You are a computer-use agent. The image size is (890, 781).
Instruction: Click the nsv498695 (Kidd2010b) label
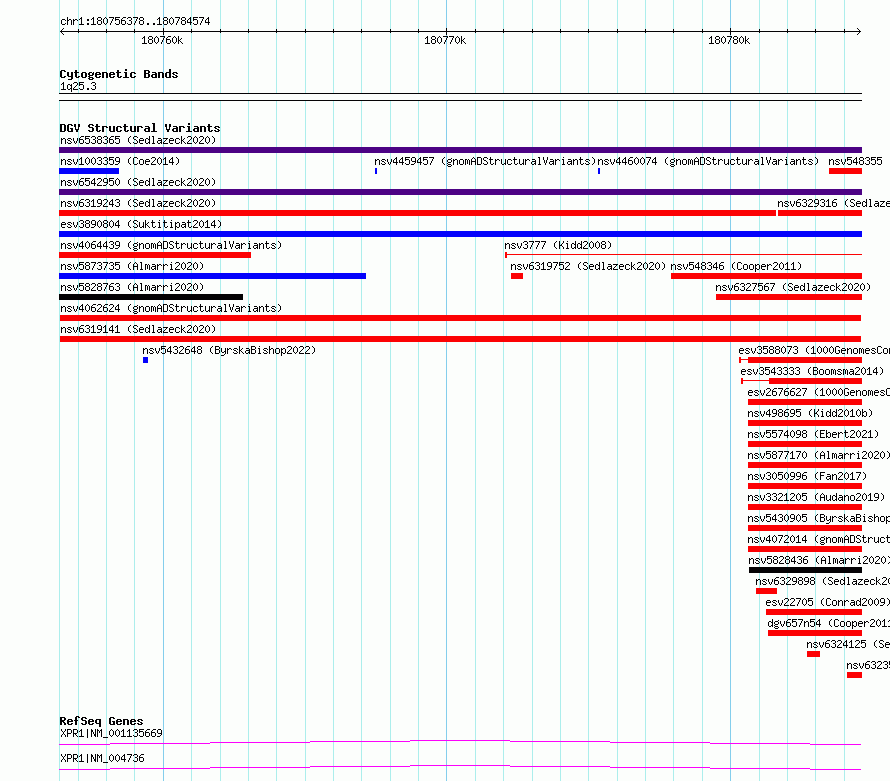(810, 413)
